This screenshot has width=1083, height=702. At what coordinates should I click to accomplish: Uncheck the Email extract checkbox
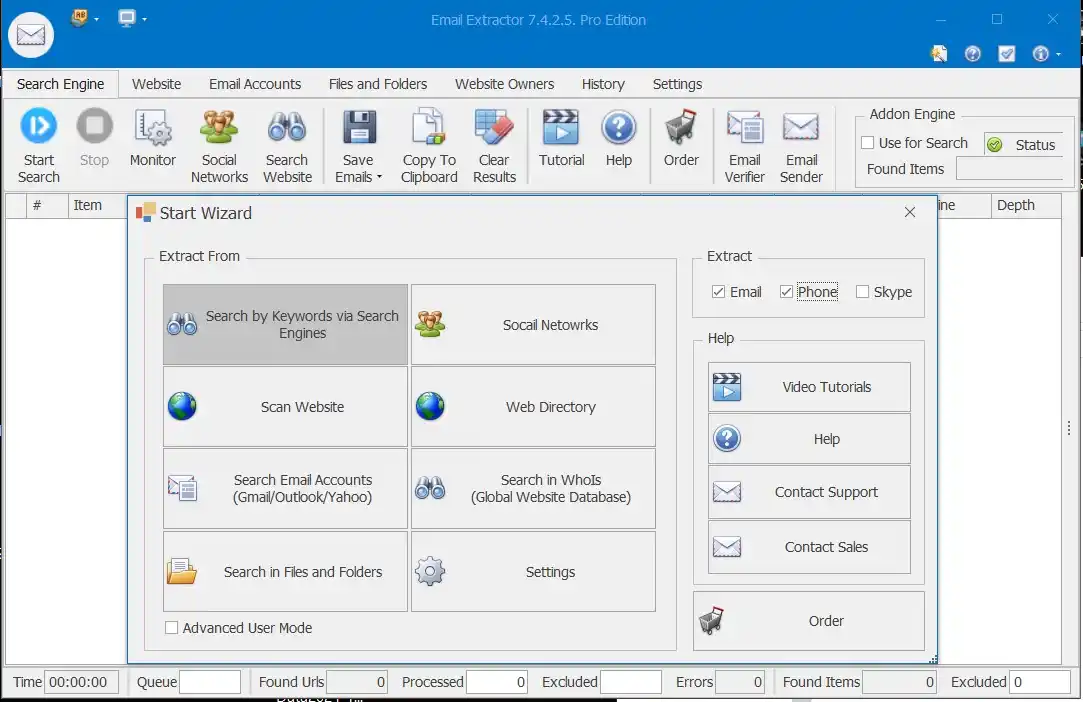point(718,292)
